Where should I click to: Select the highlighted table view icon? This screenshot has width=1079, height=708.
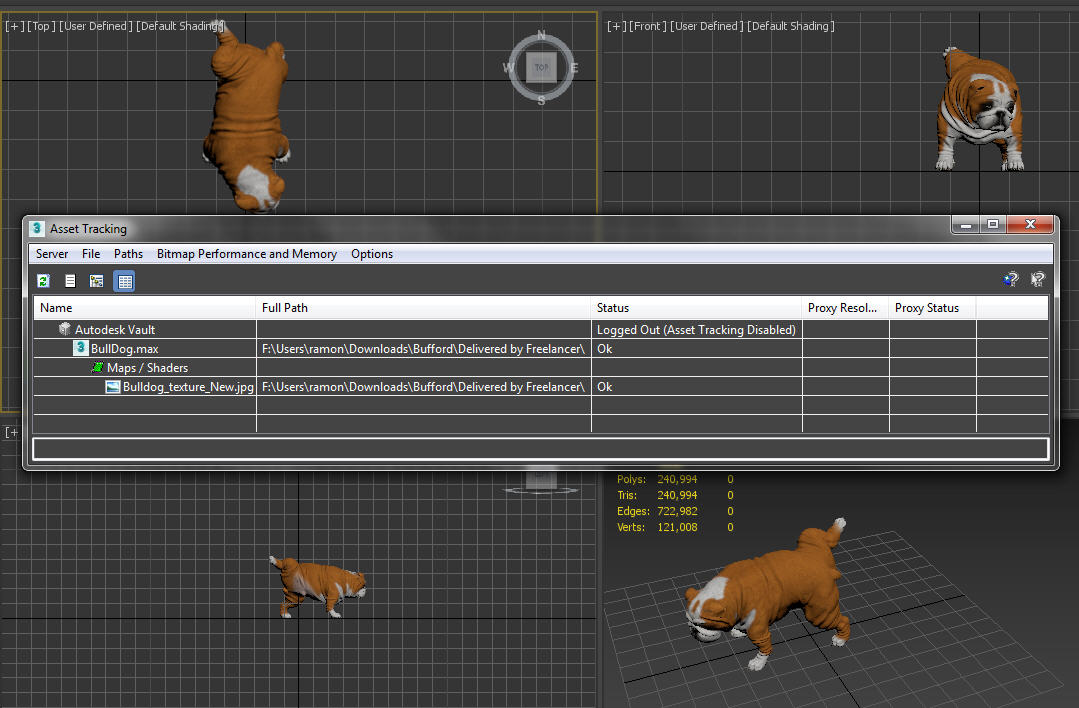(124, 280)
